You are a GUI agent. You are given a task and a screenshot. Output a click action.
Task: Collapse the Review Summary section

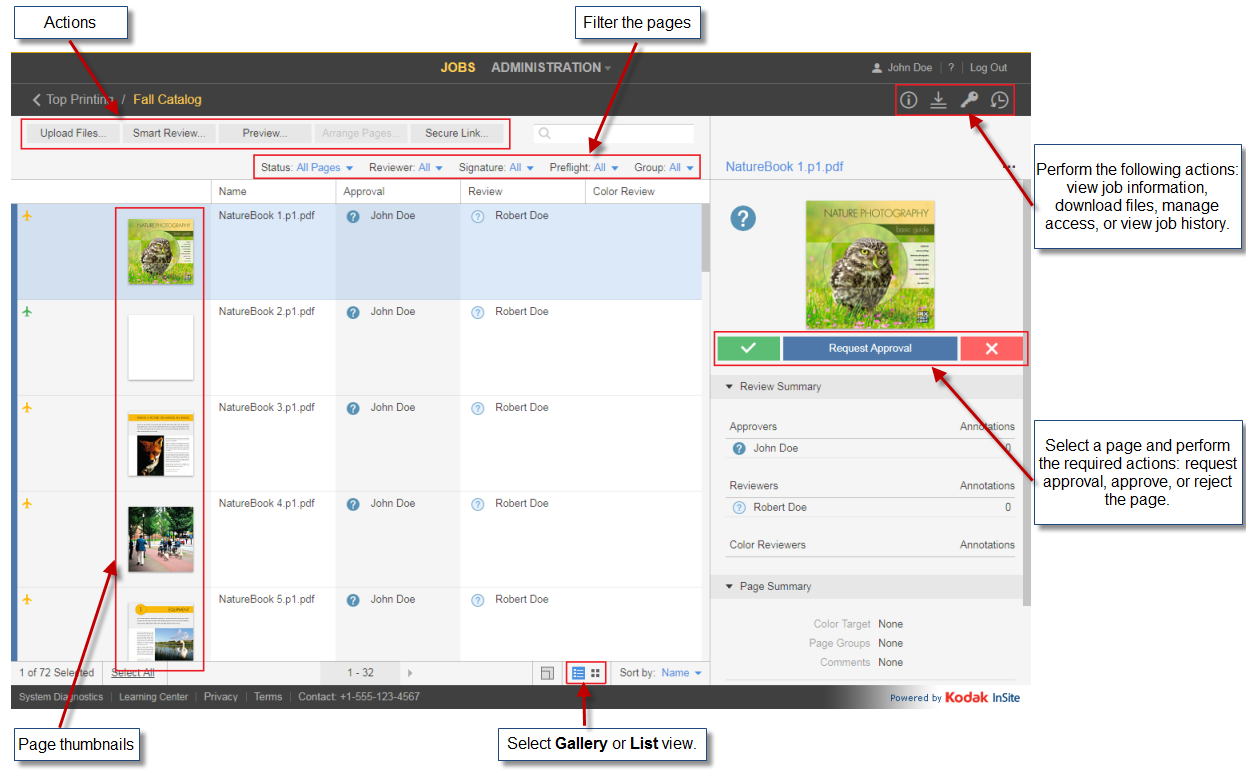[x=730, y=386]
